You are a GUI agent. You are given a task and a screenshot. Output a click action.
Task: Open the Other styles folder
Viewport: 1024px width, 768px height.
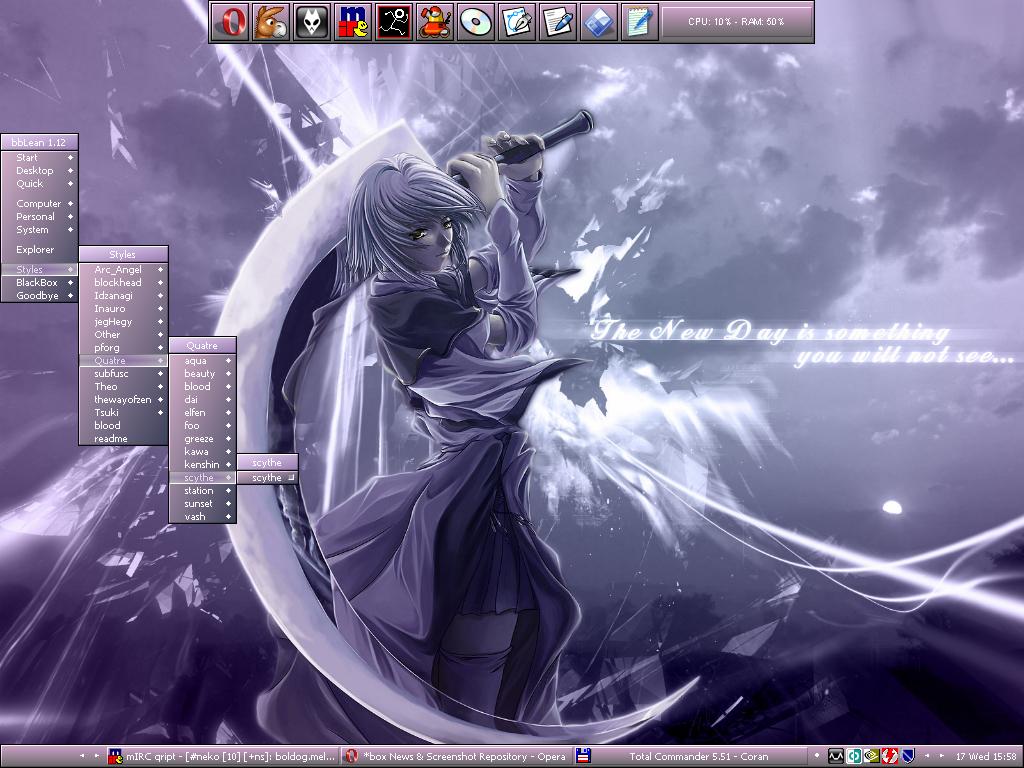tap(123, 334)
